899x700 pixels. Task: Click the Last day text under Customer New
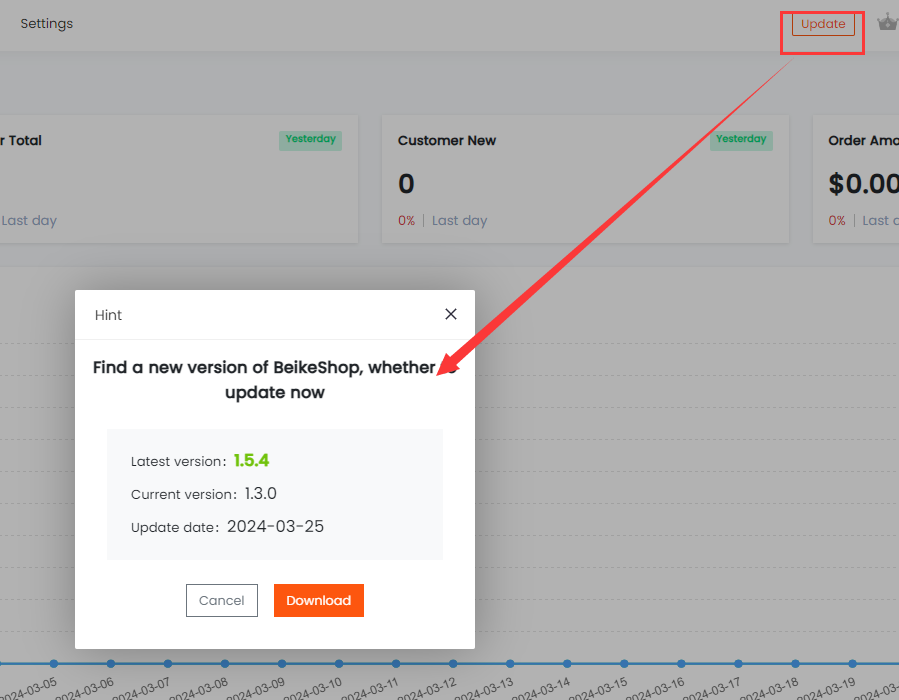(x=459, y=221)
